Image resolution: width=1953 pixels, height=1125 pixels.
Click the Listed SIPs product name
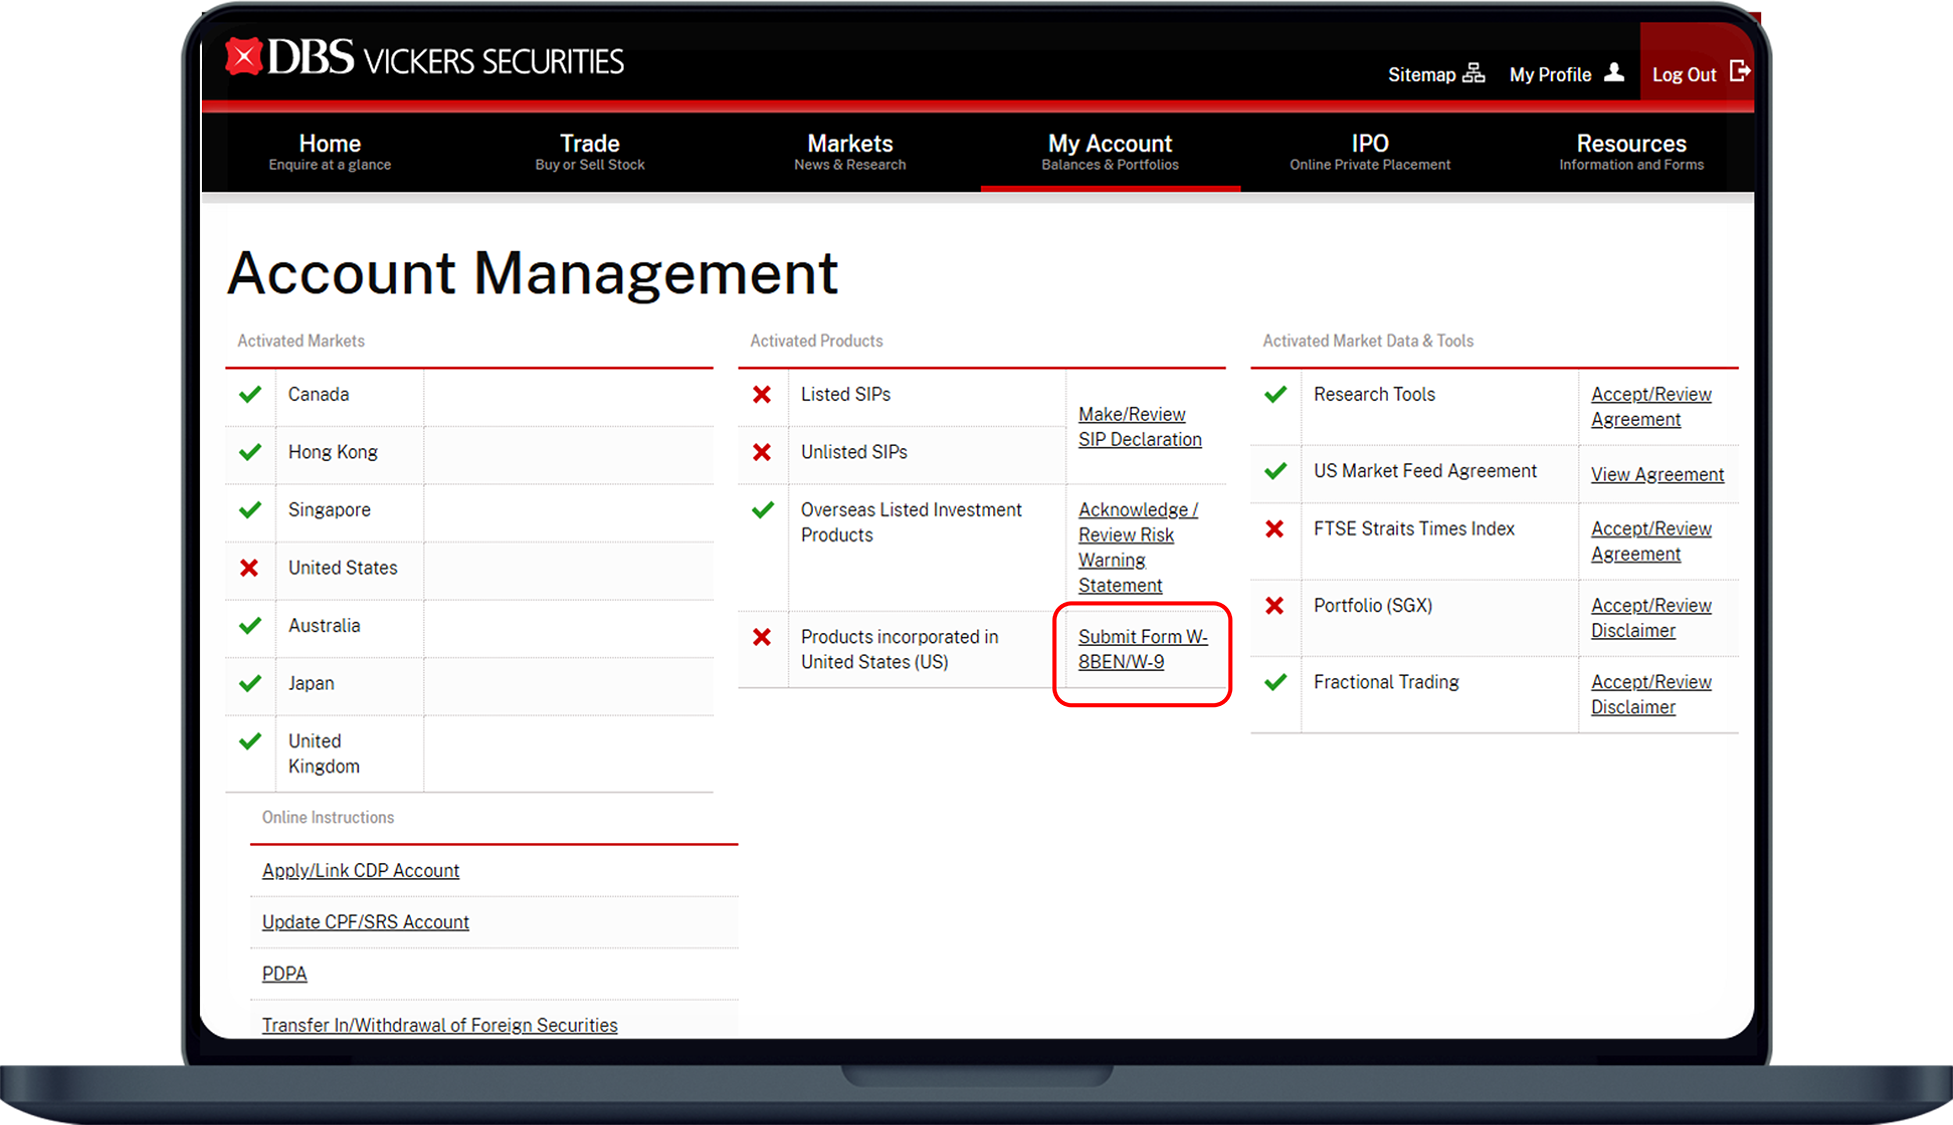pos(846,394)
